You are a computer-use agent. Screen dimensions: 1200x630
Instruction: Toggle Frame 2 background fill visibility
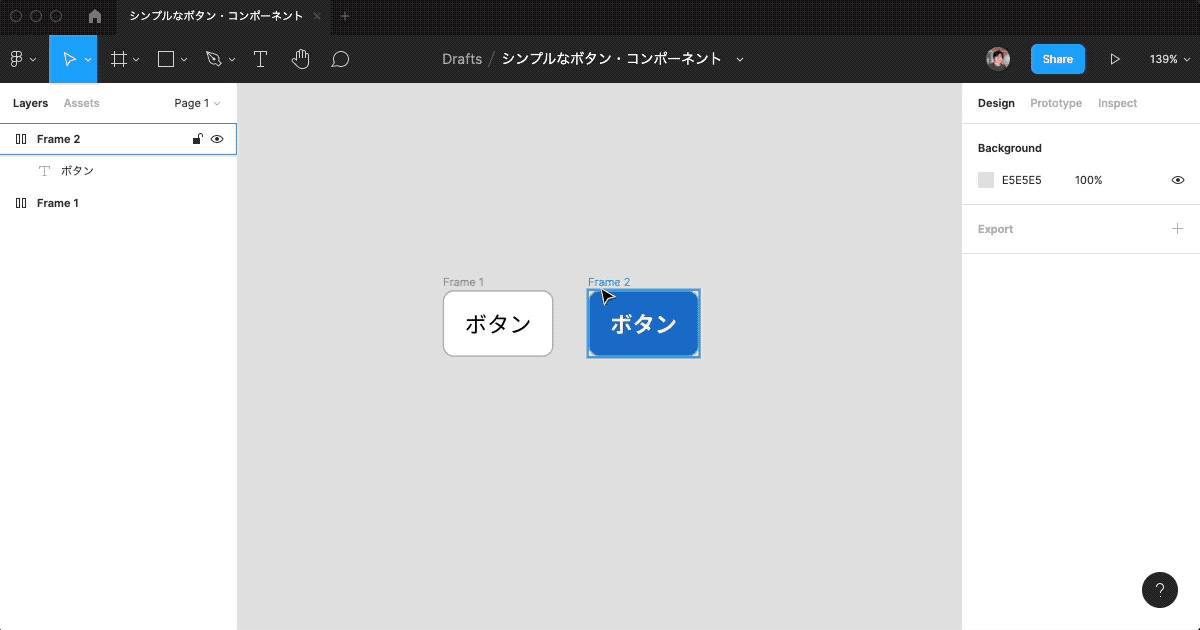1177,180
